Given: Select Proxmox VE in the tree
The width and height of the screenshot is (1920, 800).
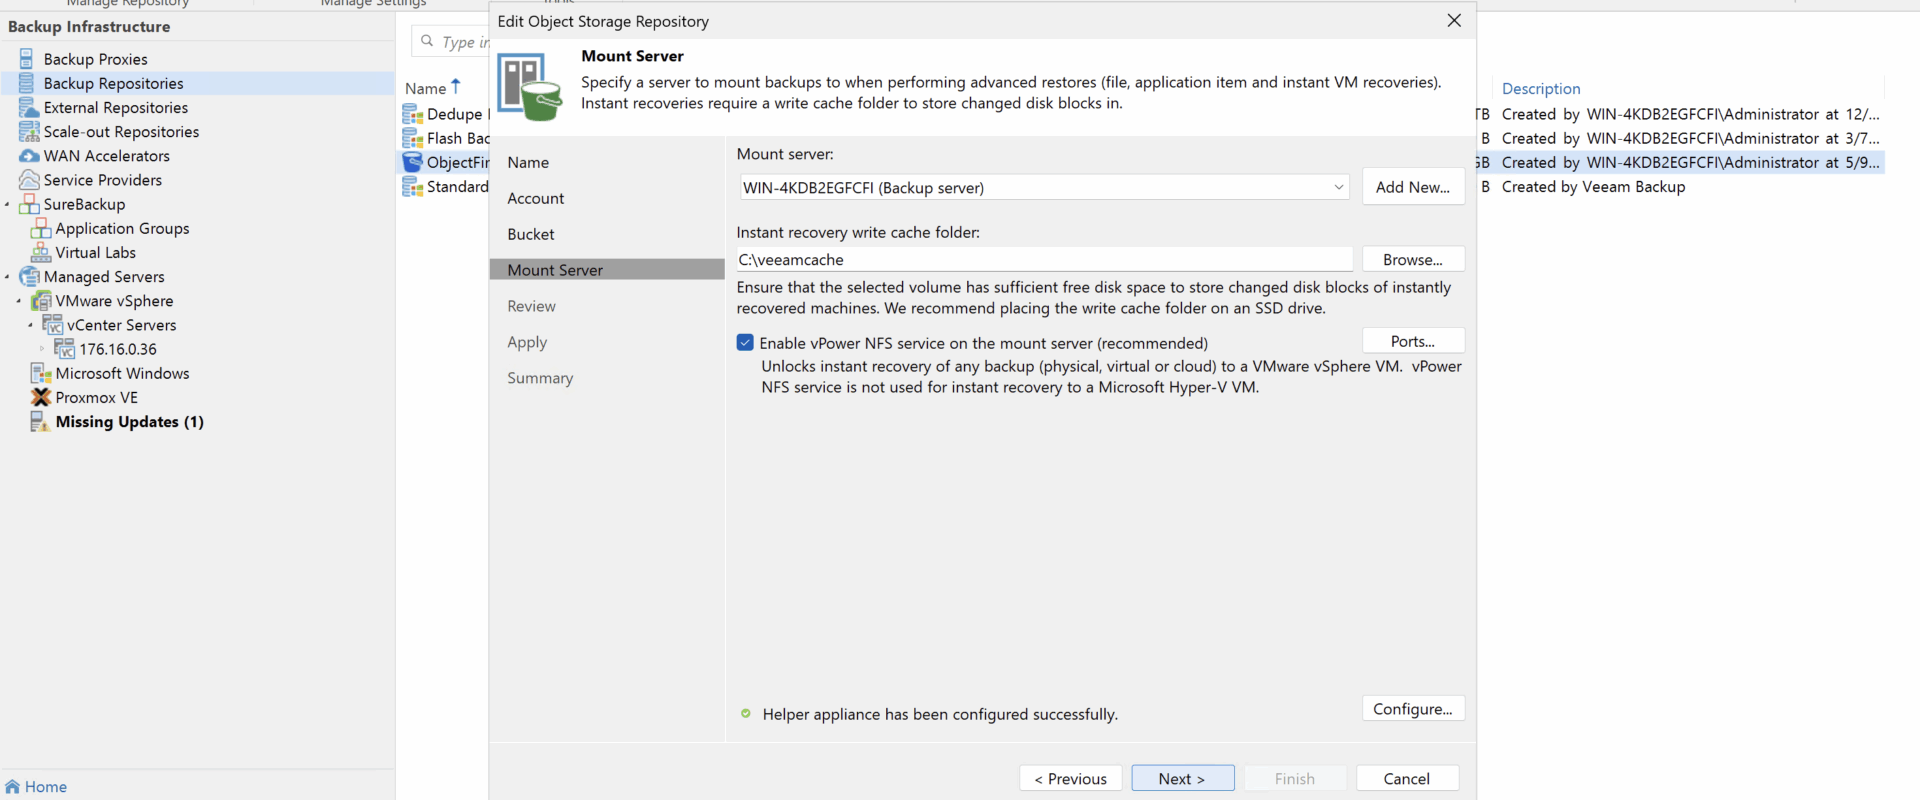Looking at the screenshot, I should tap(96, 397).
